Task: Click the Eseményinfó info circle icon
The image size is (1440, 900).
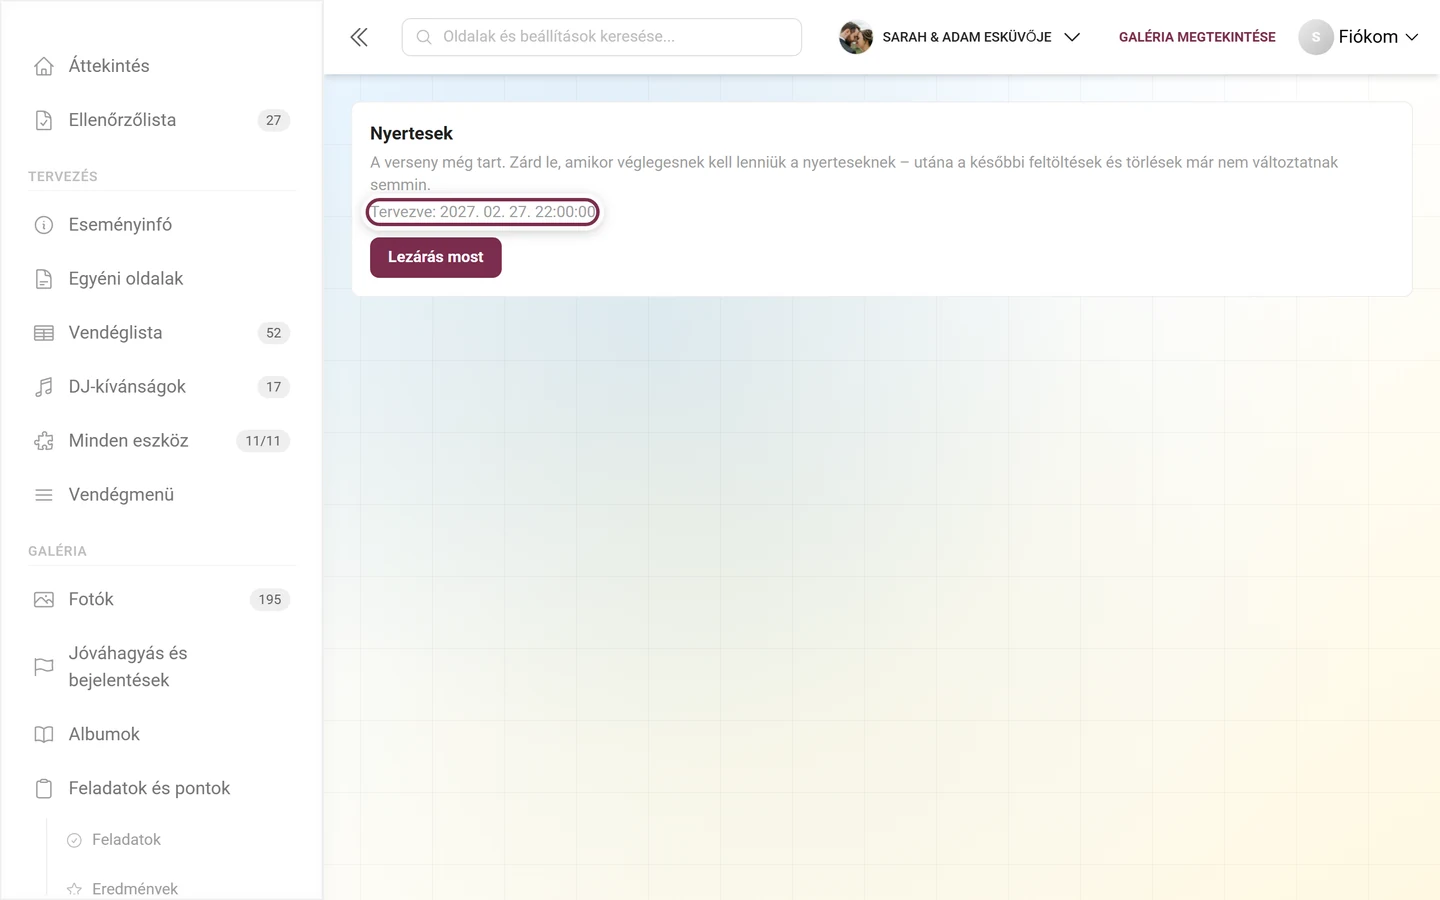Action: click(44, 225)
